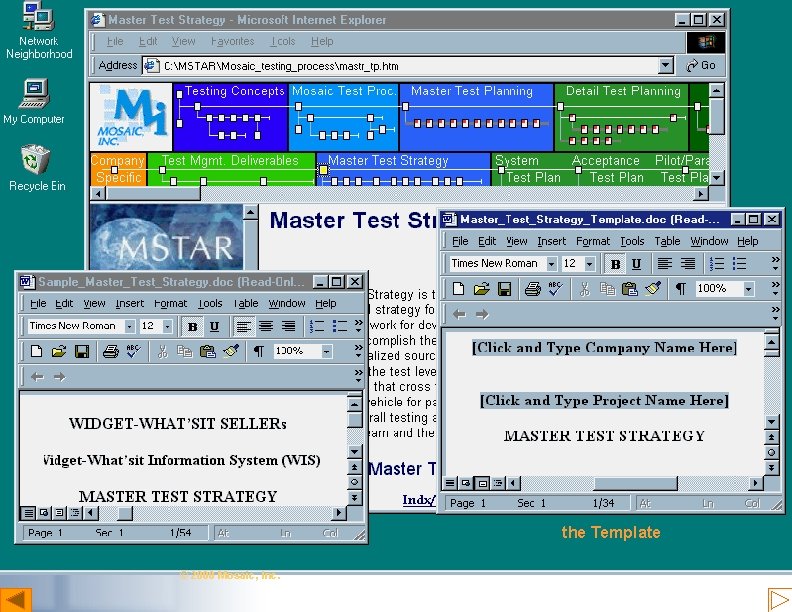Set align left in Sample_Master_Test_Strategy window
The height and width of the screenshot is (612, 792).
tap(243, 326)
